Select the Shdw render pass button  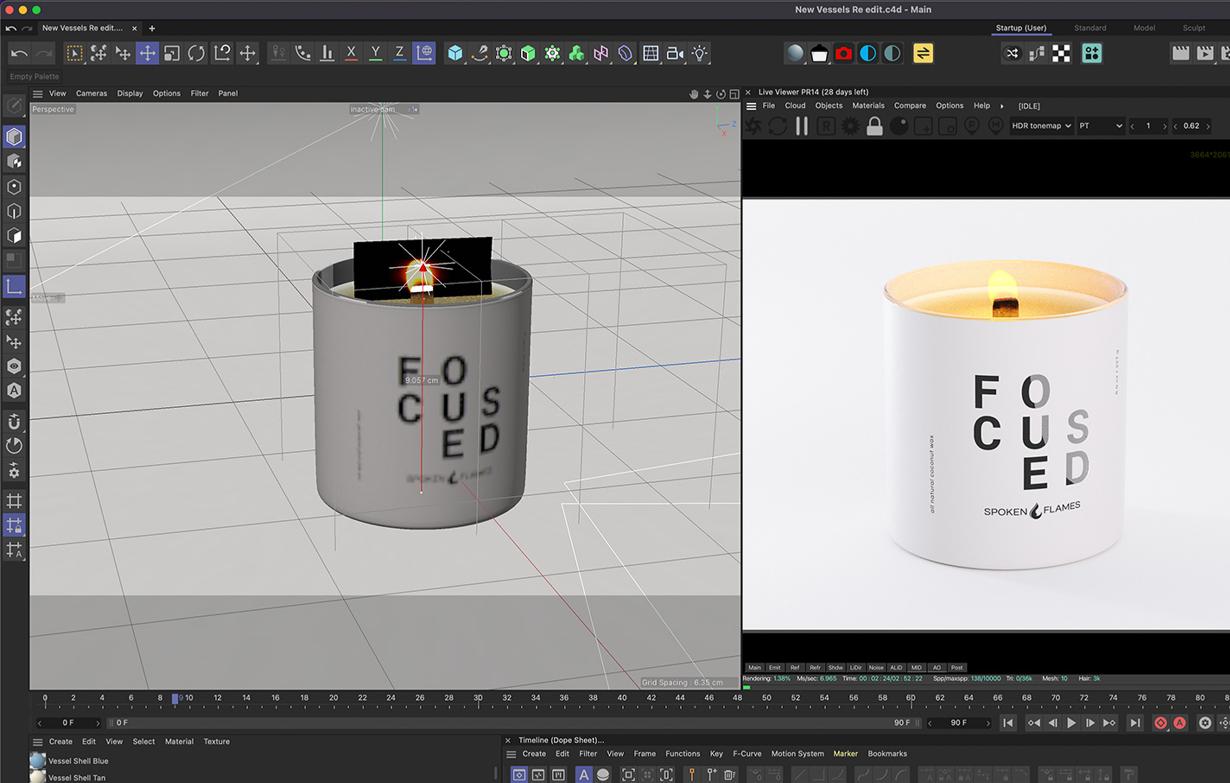pyautogui.click(x=835, y=667)
